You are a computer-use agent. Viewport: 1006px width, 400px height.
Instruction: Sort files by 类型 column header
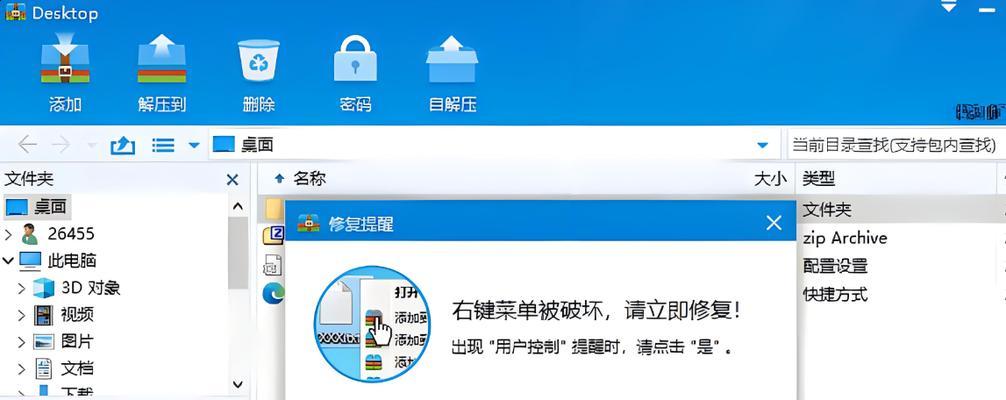tap(819, 179)
